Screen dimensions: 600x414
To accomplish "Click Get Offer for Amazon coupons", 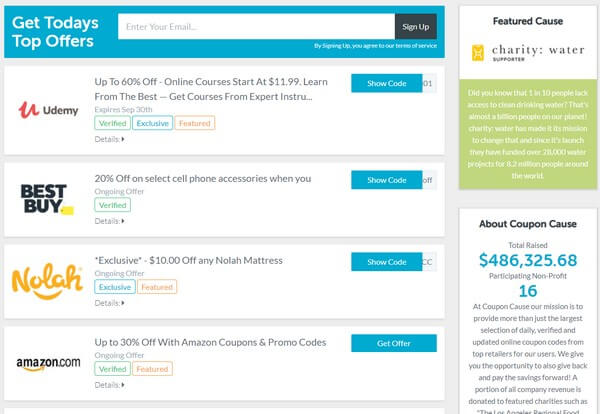I will tap(394, 344).
